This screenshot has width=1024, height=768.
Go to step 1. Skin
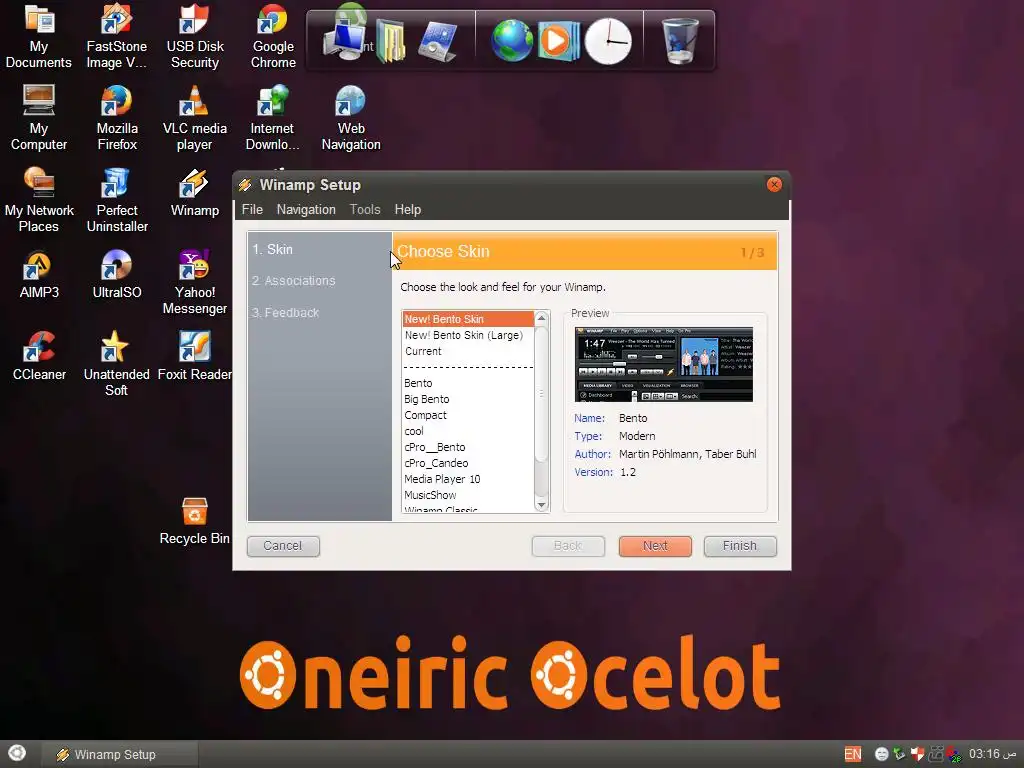(x=272, y=249)
